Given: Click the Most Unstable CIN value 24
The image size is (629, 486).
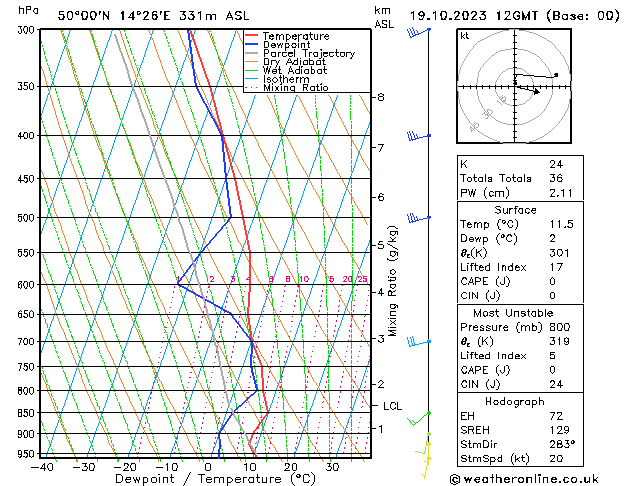Looking at the screenshot, I should [x=556, y=384].
